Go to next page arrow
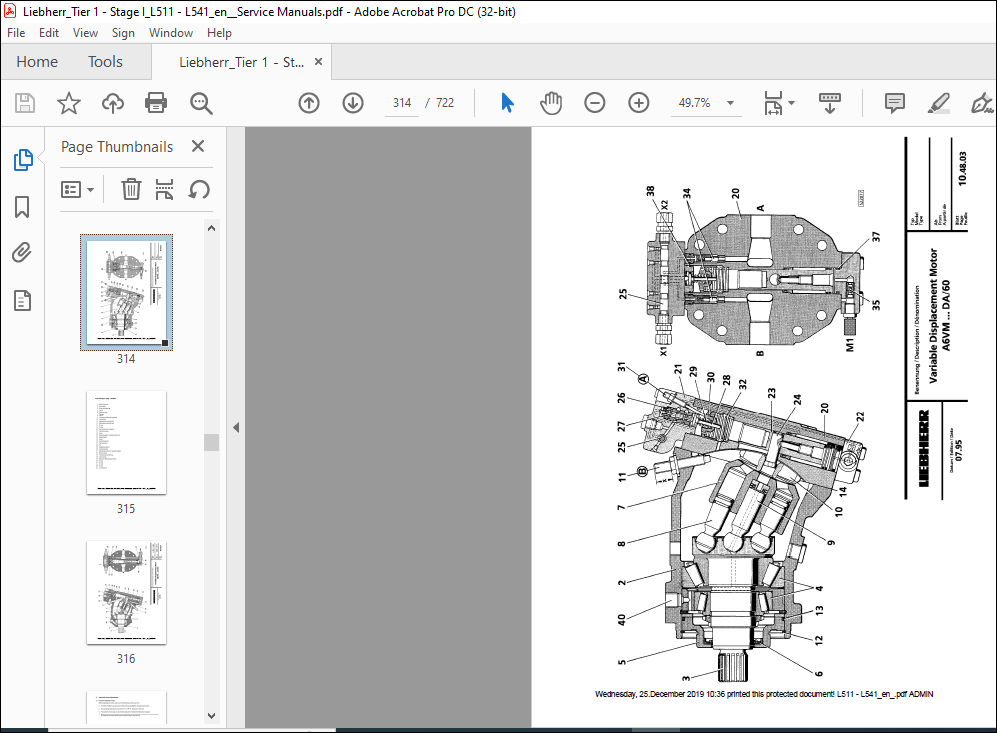 coord(353,103)
